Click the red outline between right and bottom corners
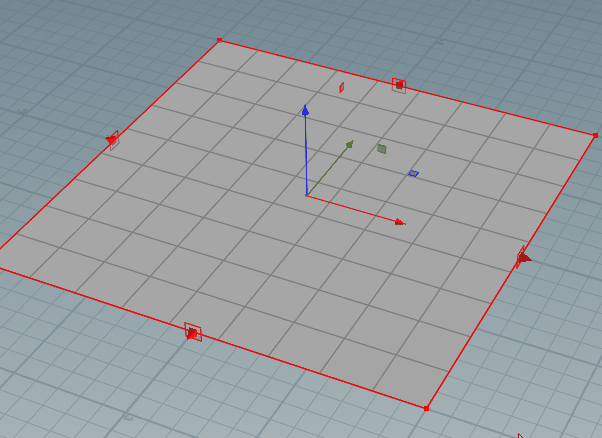The height and width of the screenshot is (438, 602). (x=472, y=335)
